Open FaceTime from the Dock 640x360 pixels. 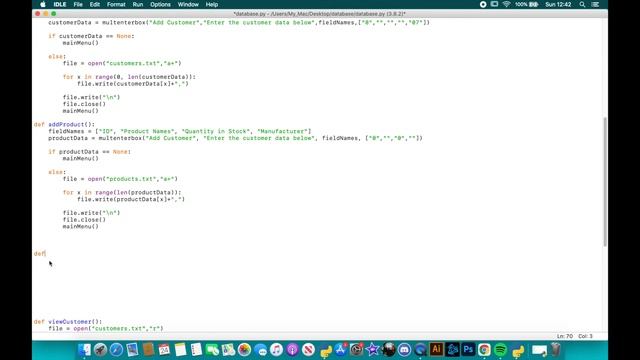(212, 350)
